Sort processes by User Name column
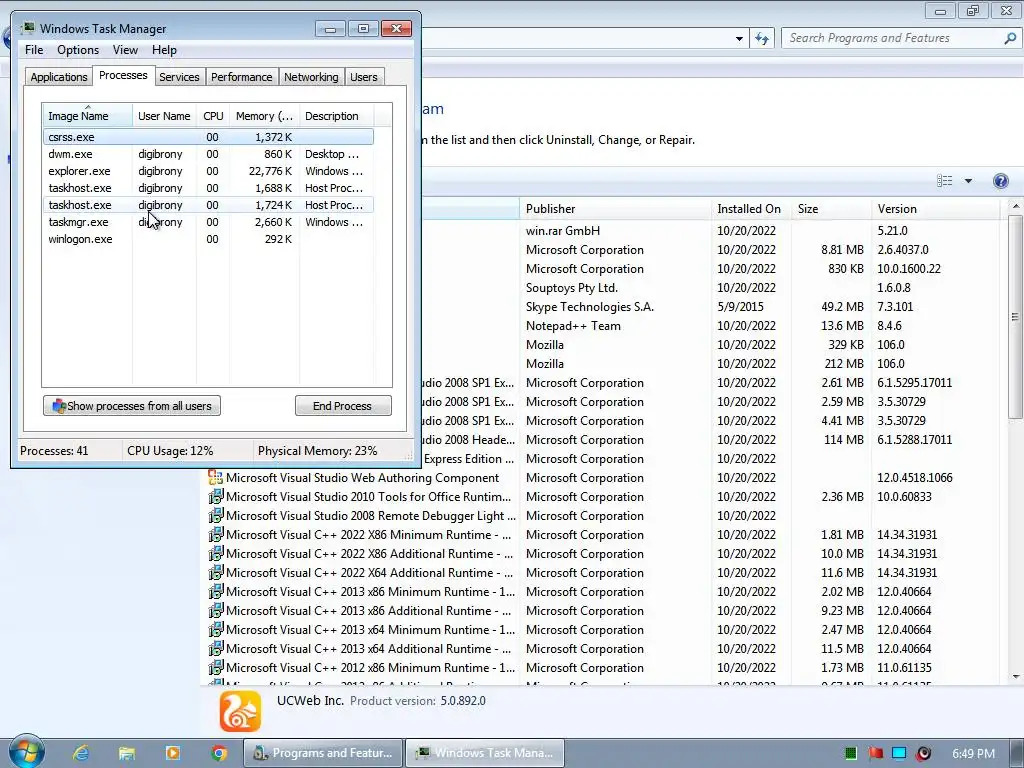The width and height of the screenshot is (1024, 768). (164, 116)
